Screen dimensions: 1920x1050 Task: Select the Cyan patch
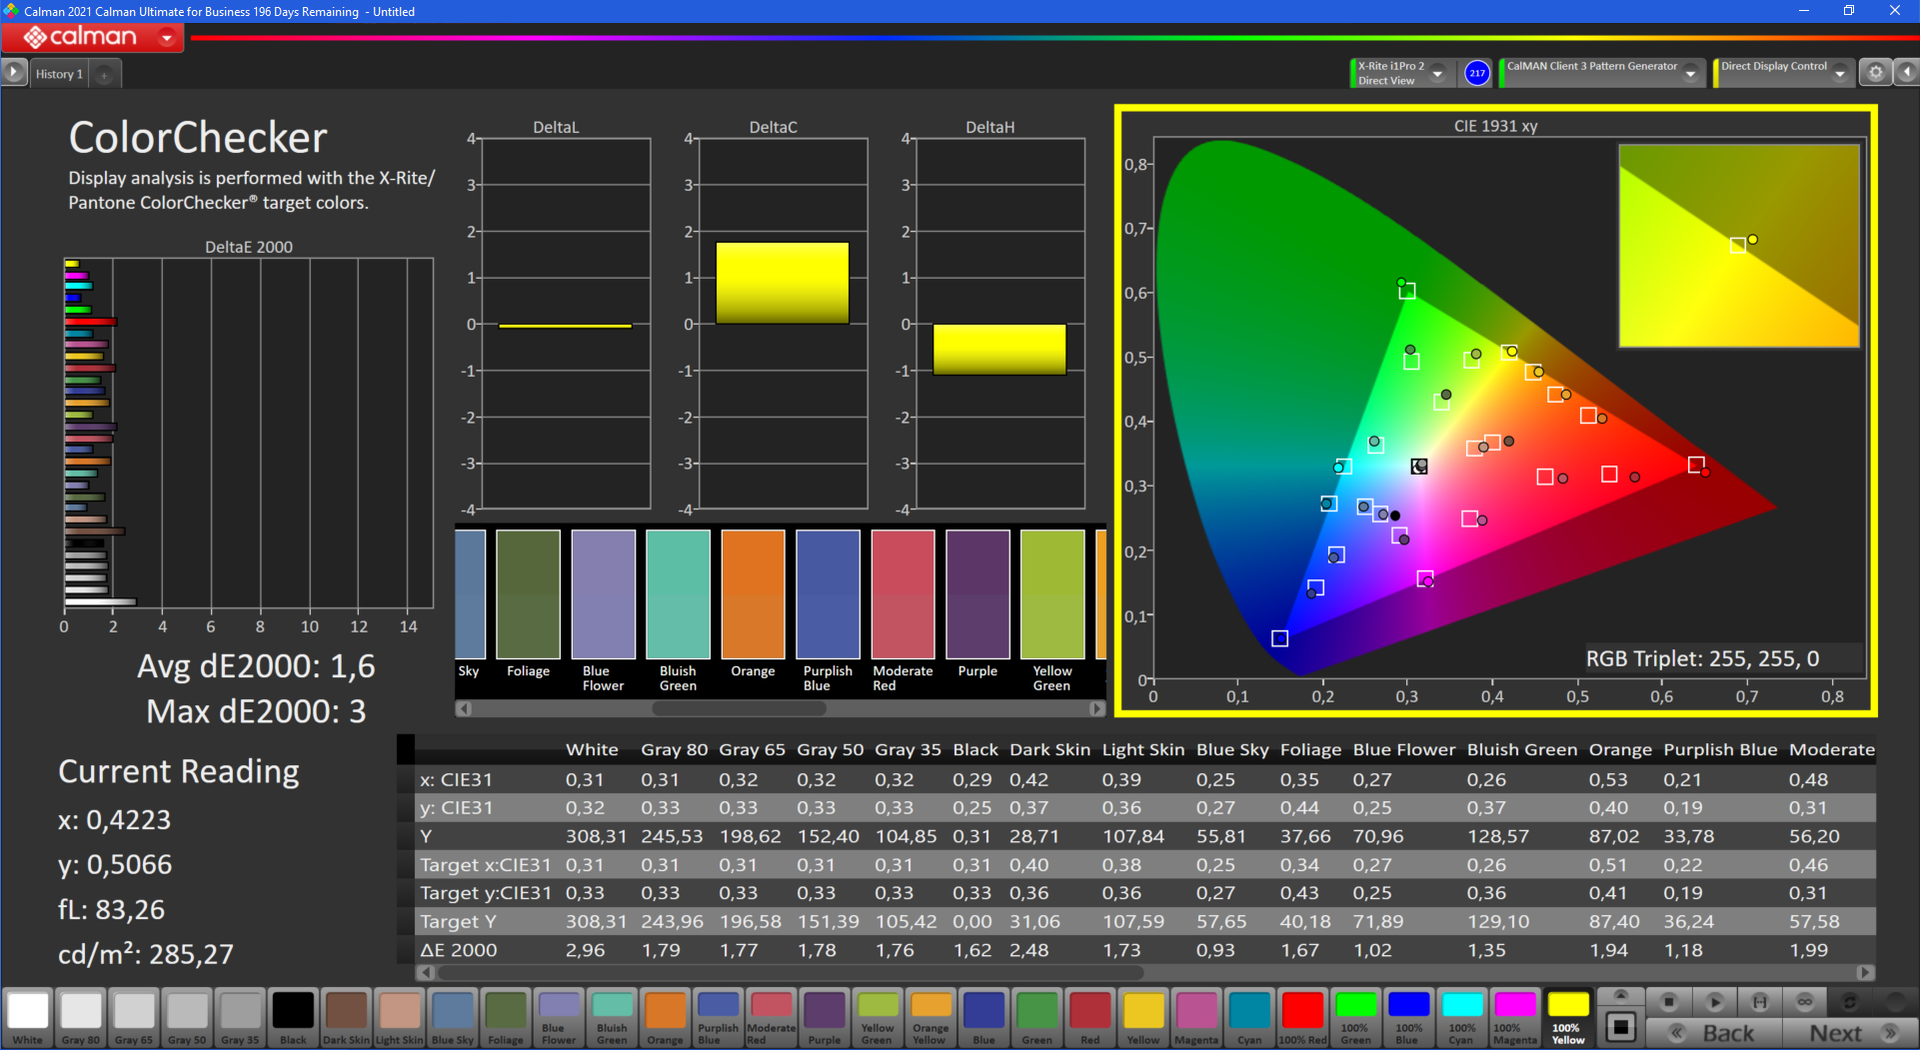(x=1249, y=1017)
